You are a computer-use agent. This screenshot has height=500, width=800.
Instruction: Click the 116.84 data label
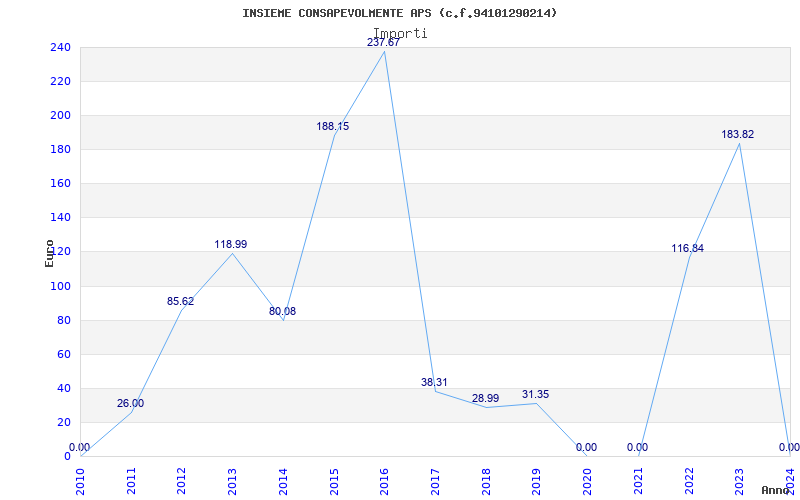click(x=687, y=248)
